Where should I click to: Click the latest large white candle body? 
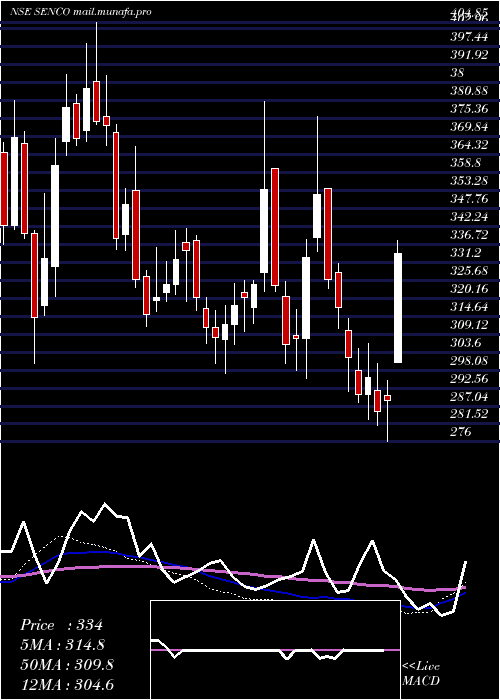point(398,308)
